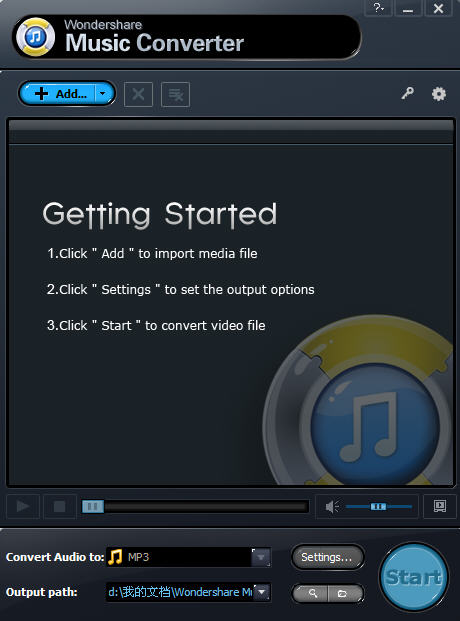This screenshot has height=621, width=460.
Task: Click the blue Add button
Action: coord(57,94)
